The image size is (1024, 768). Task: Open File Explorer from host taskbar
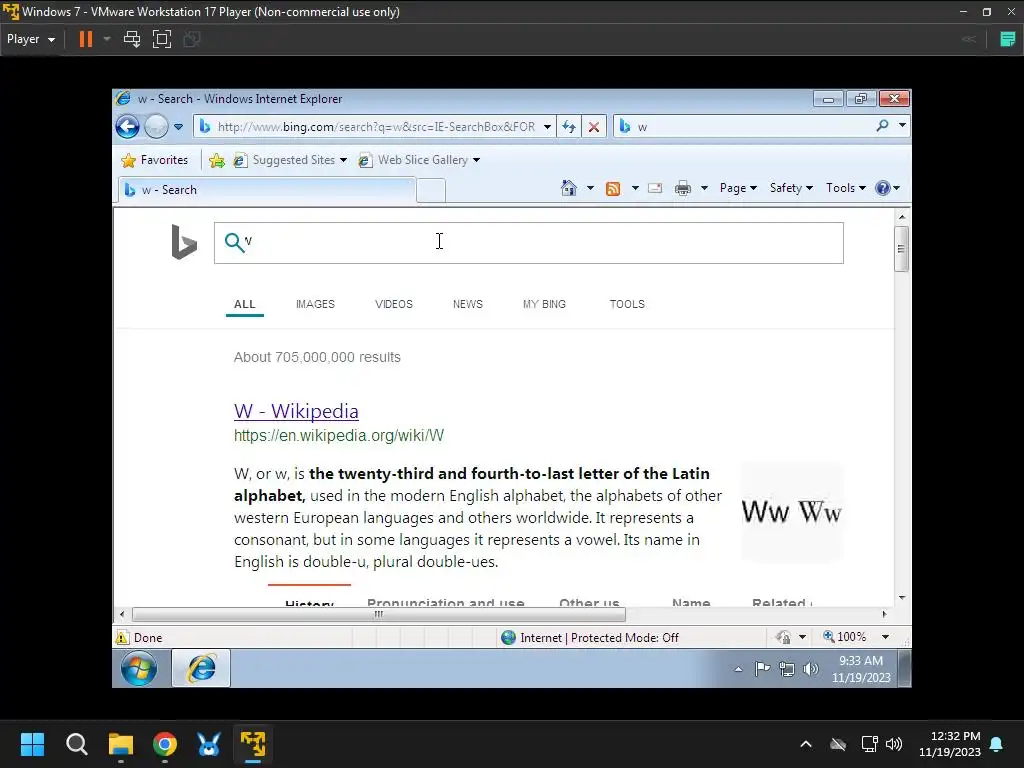click(120, 744)
